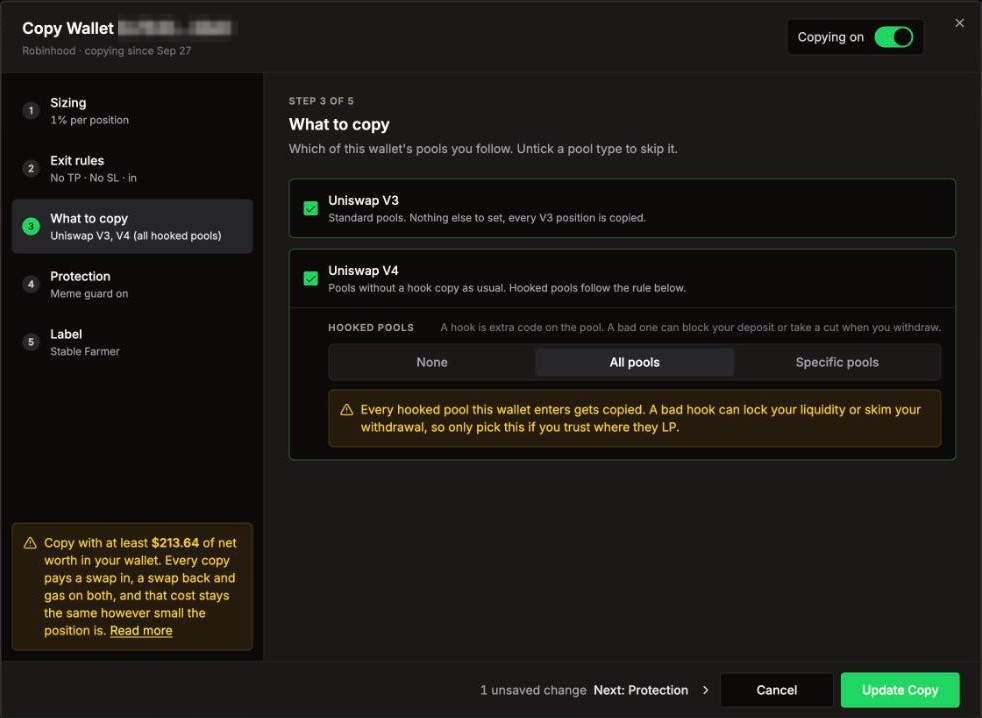This screenshot has width=982, height=718.
Task: Select All pools option
Action: (x=634, y=362)
